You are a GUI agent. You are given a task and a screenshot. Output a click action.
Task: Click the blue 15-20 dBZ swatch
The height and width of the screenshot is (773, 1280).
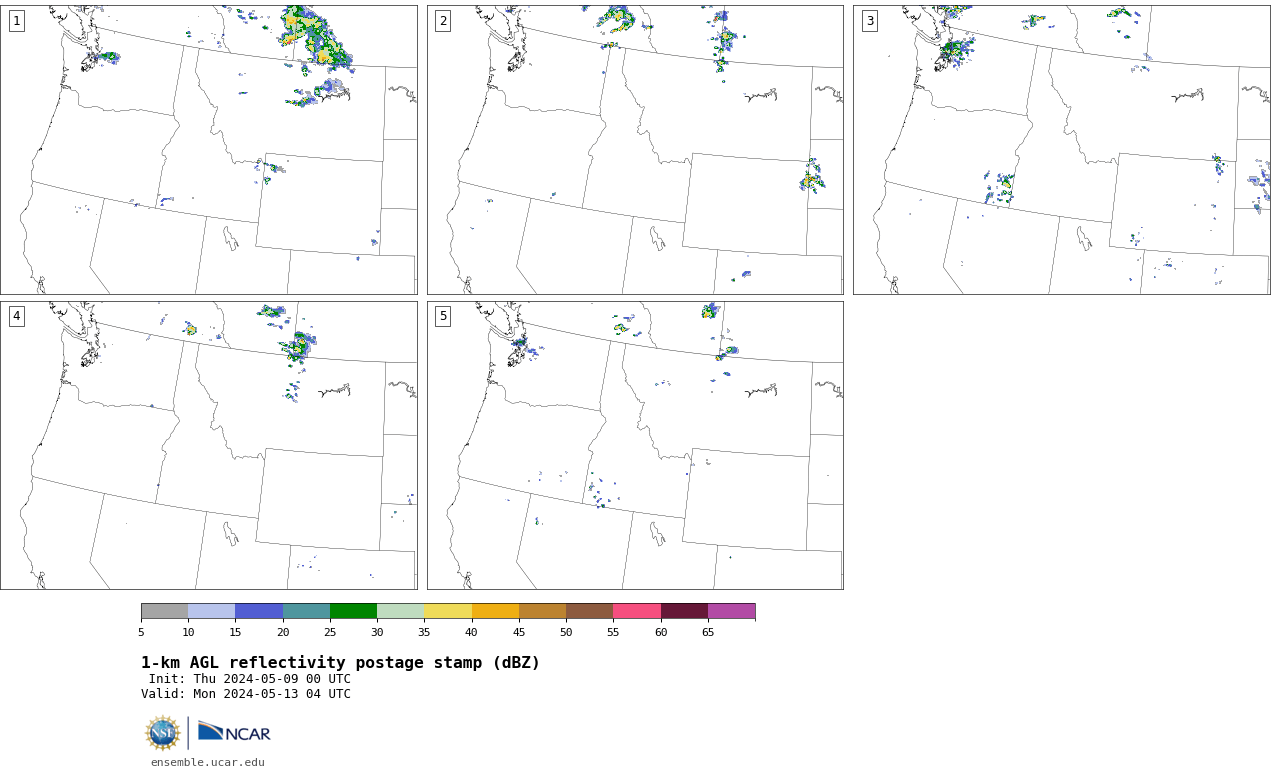259,611
